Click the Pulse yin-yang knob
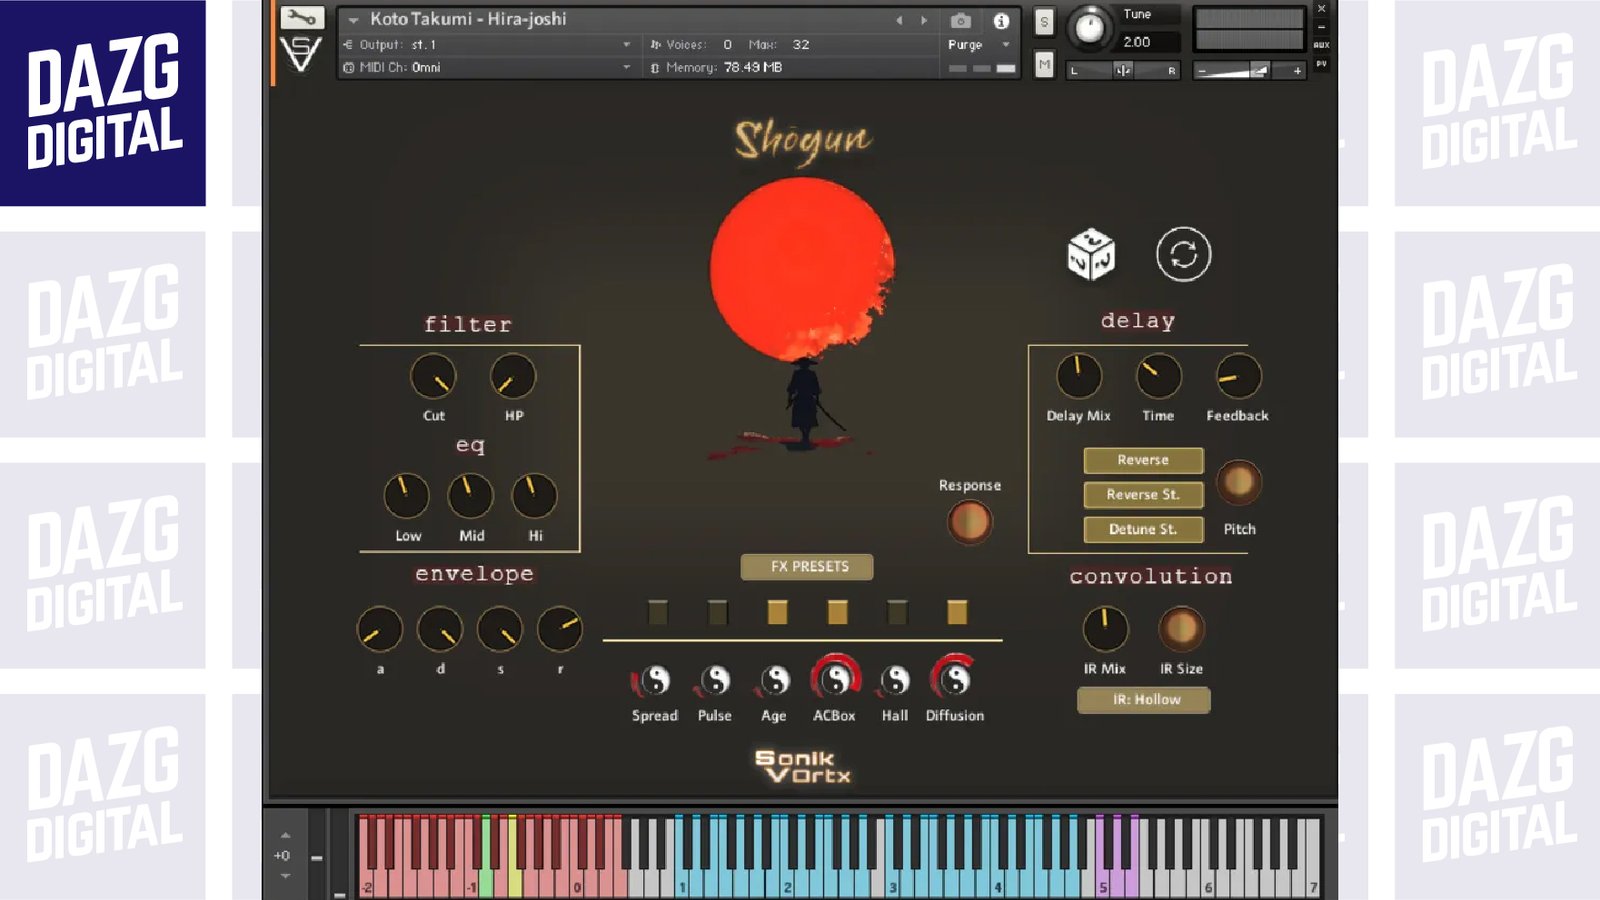Image resolution: width=1600 pixels, height=900 pixels. click(715, 681)
